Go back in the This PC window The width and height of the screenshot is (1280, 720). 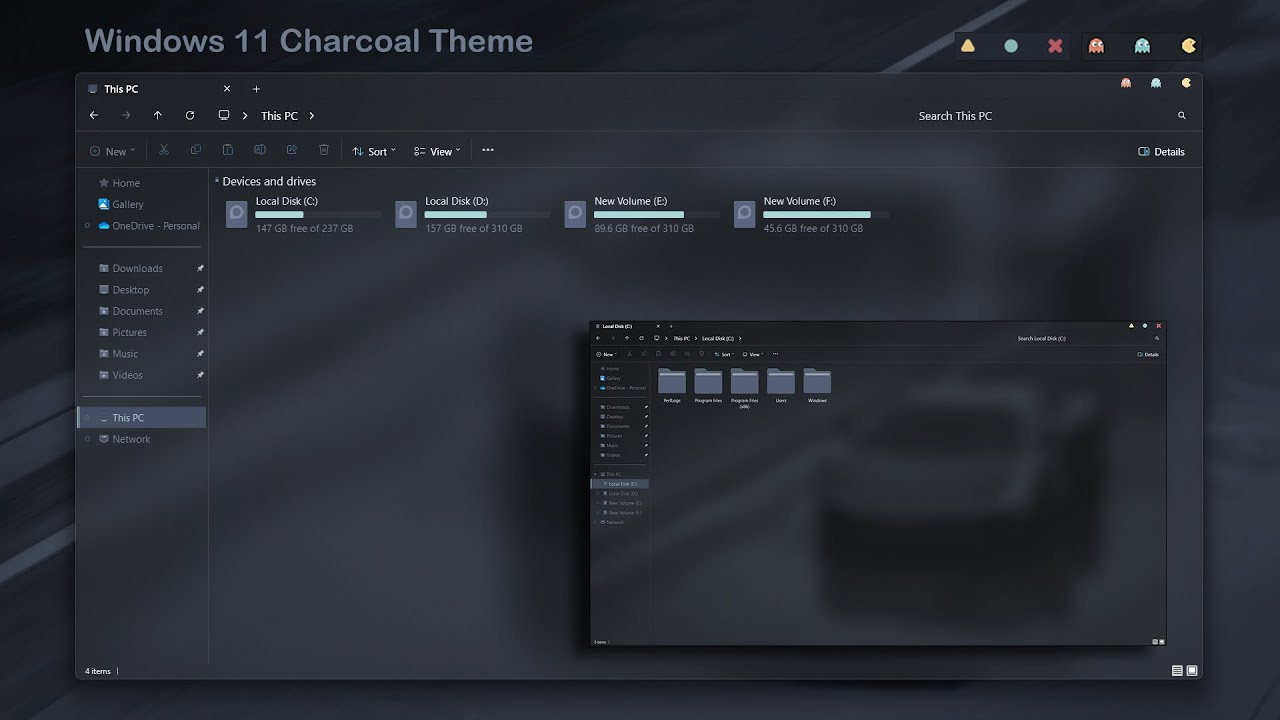point(94,115)
